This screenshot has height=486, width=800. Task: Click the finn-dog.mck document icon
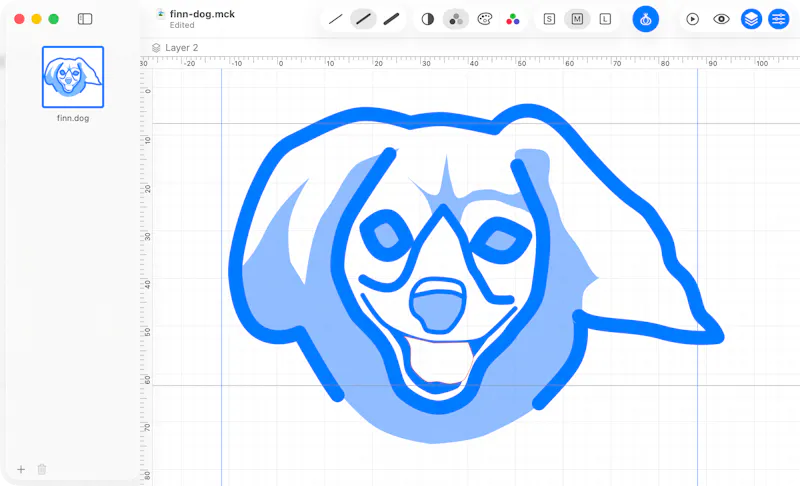pyautogui.click(x=161, y=14)
